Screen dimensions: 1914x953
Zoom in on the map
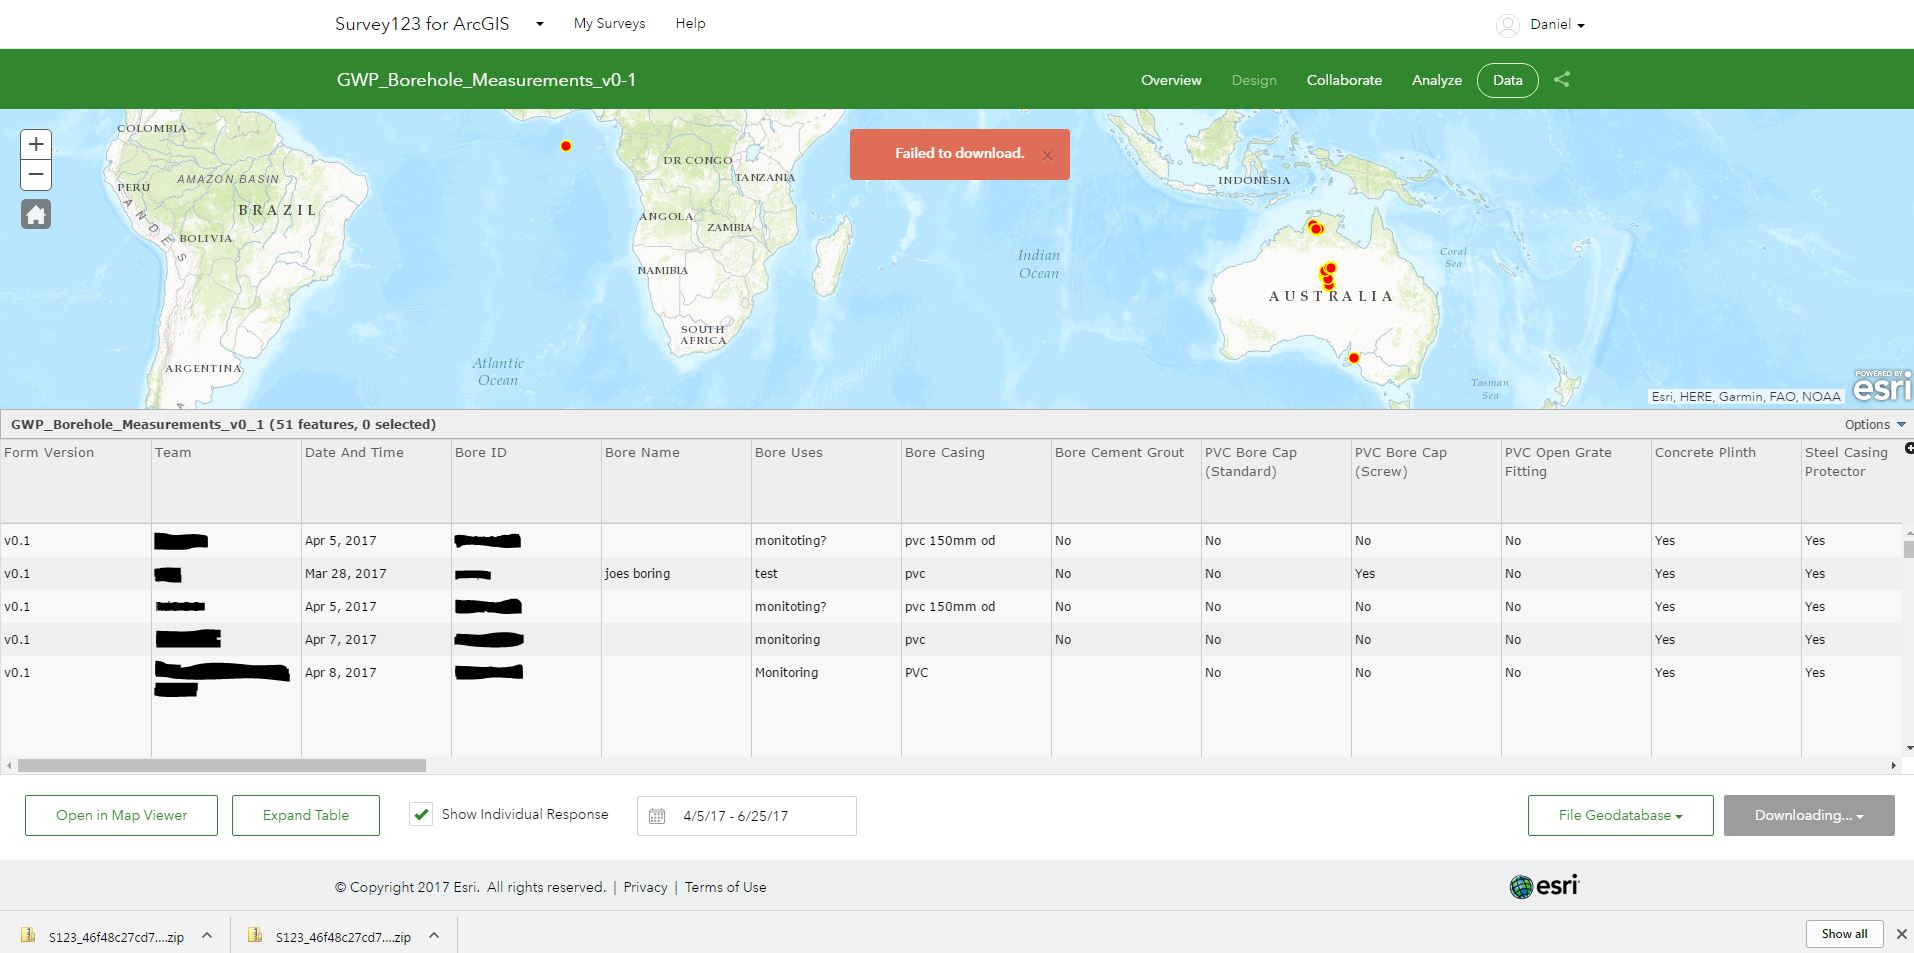(36, 143)
